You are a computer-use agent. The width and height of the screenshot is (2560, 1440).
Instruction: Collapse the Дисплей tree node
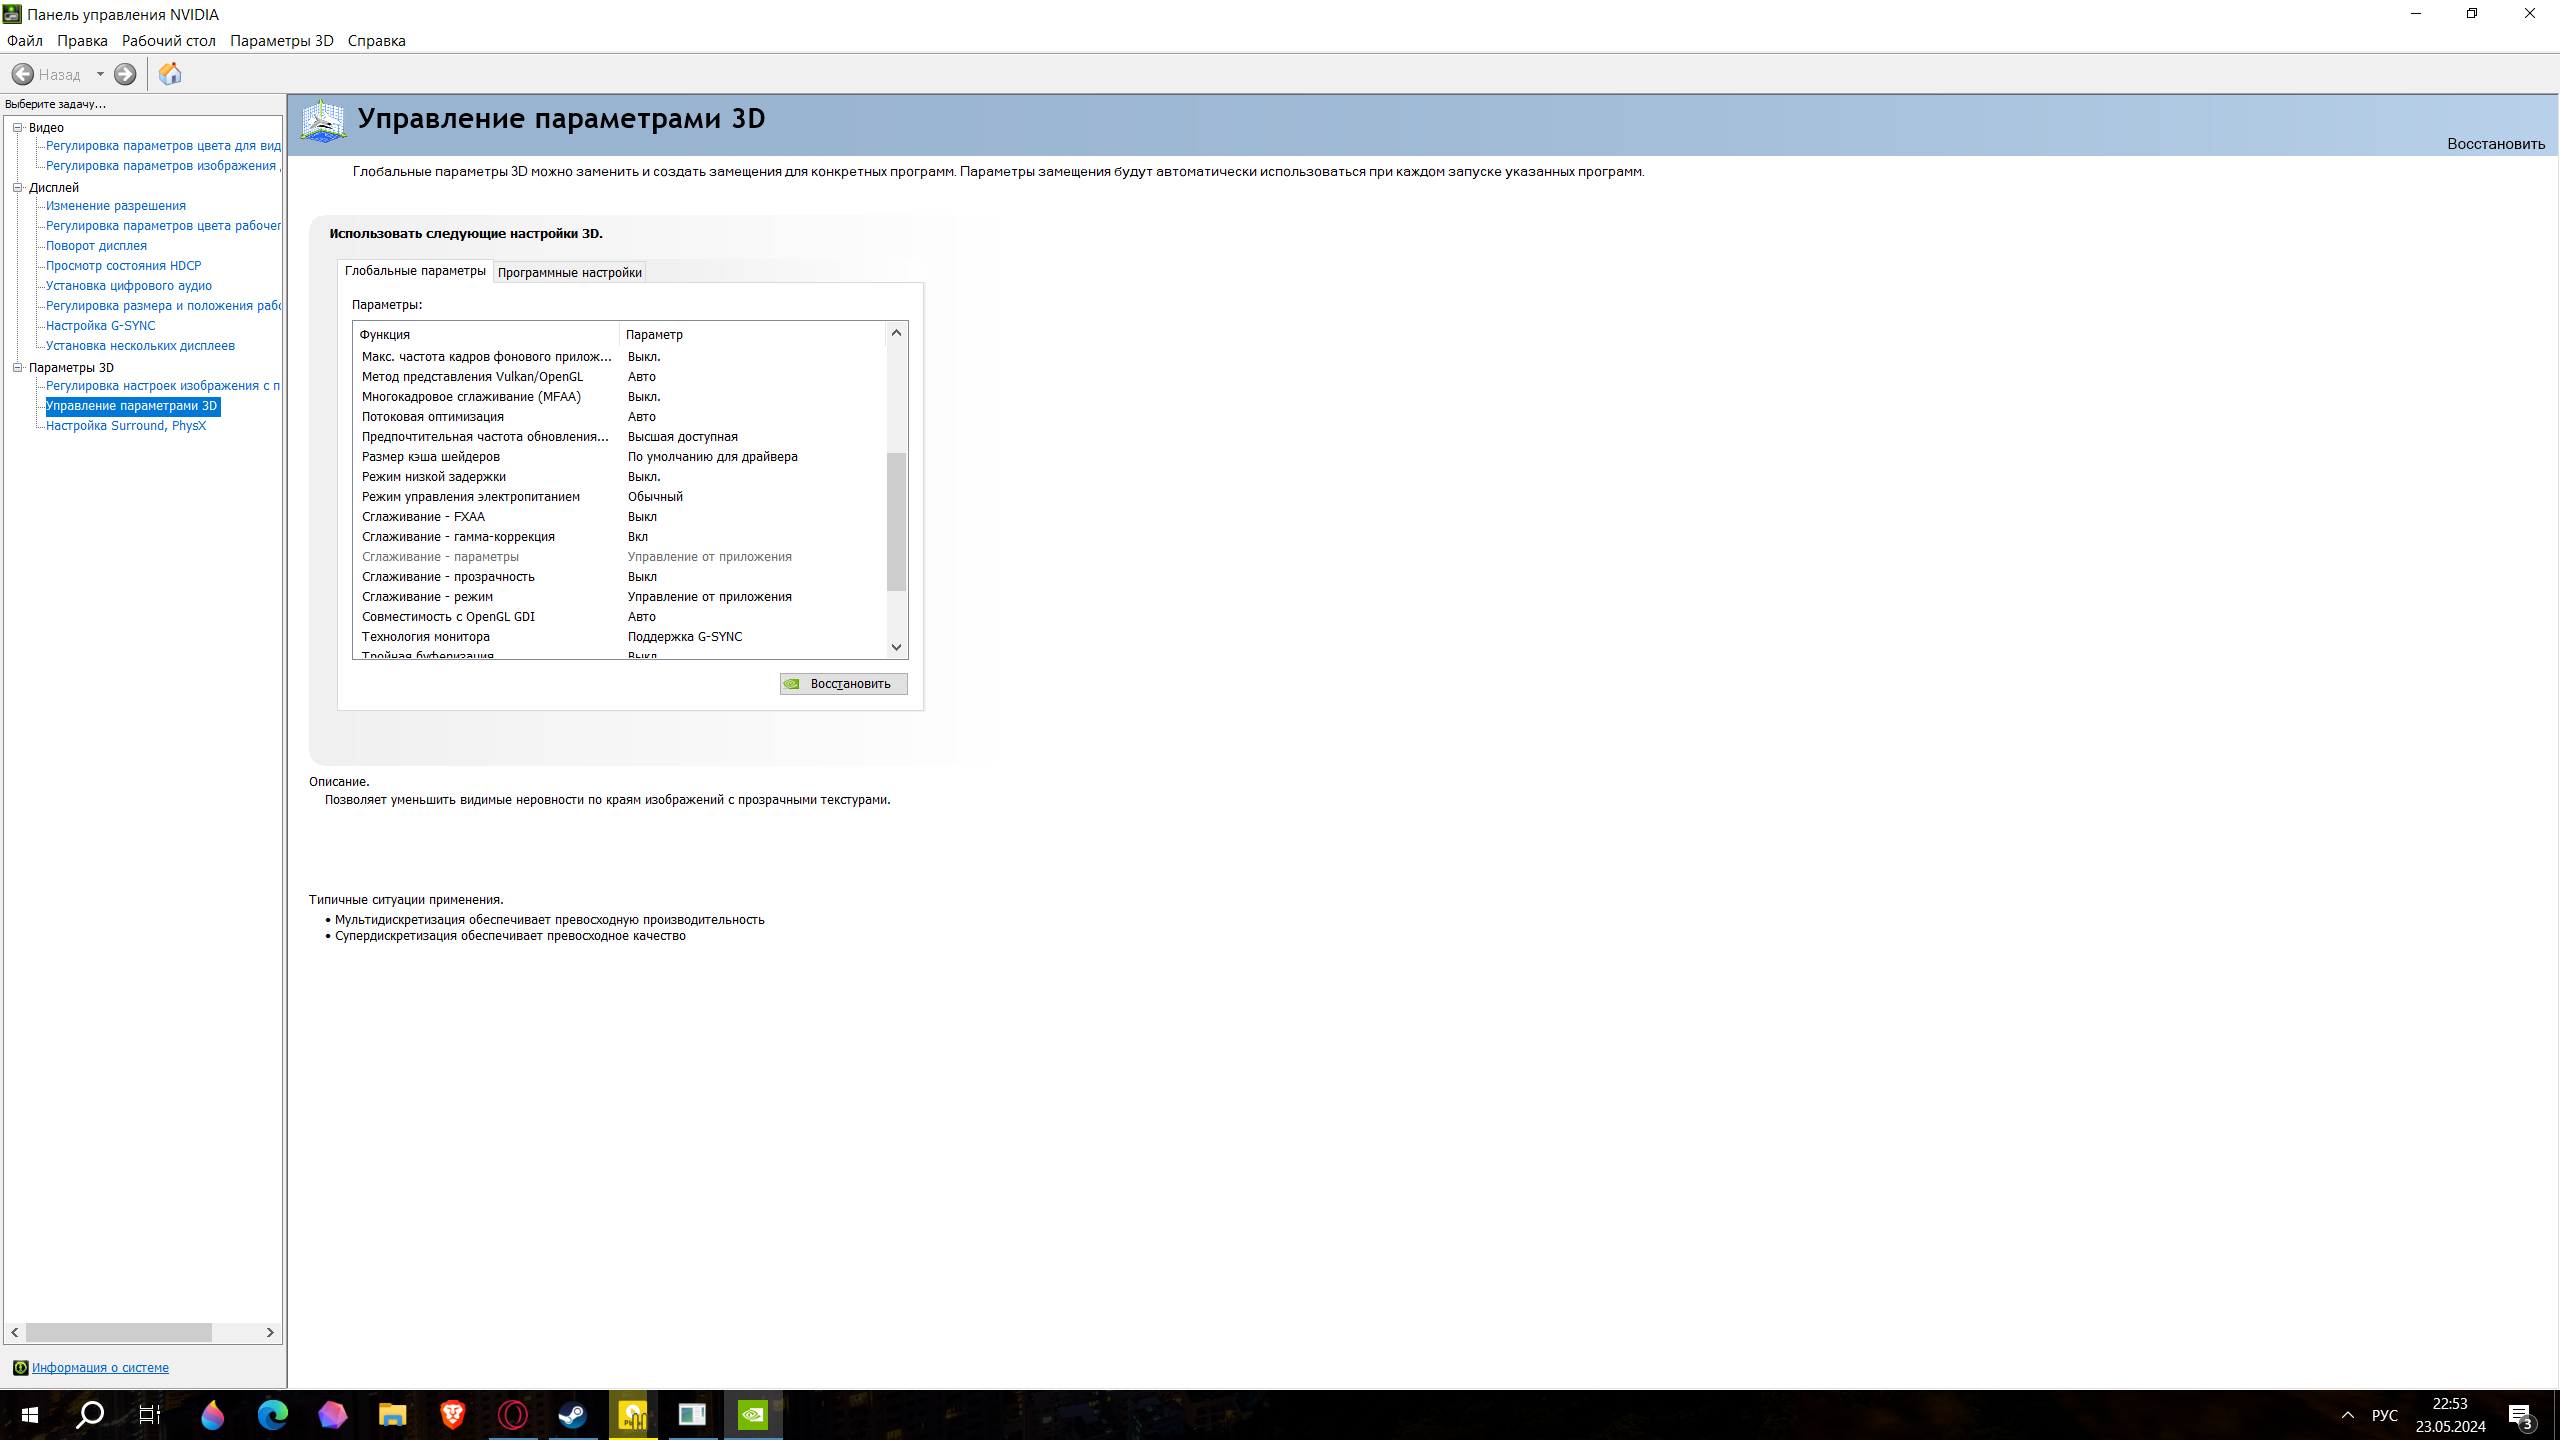click(18, 187)
